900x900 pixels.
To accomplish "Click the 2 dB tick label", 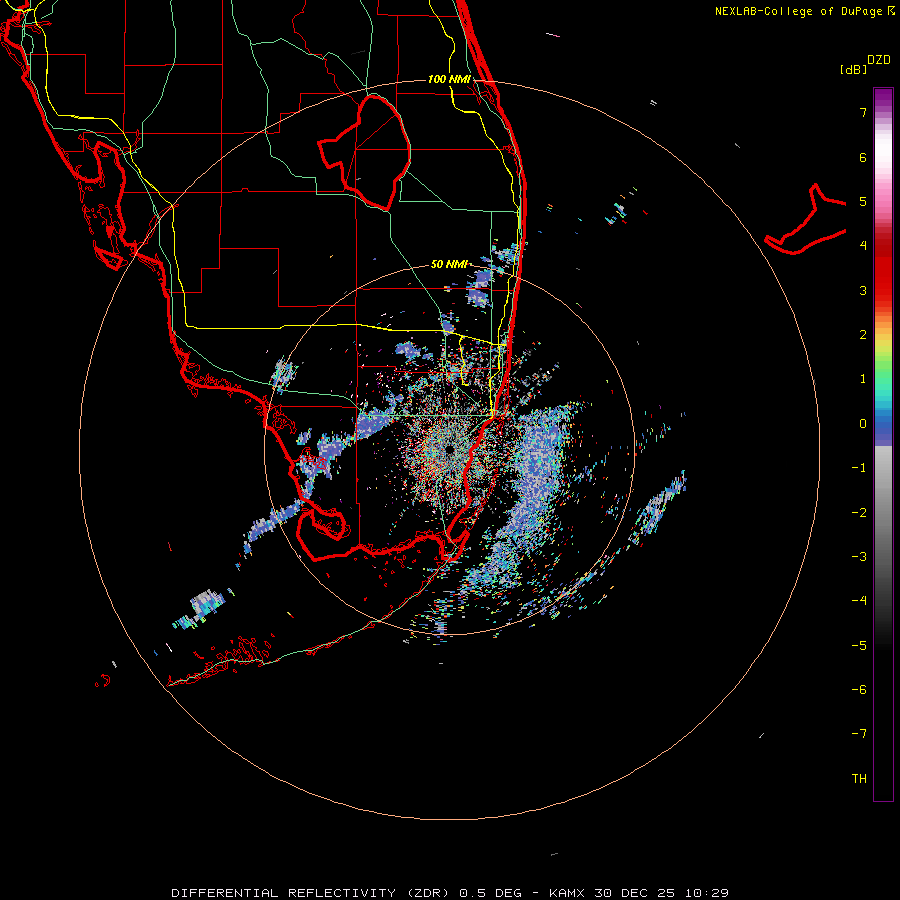I will click(x=863, y=335).
